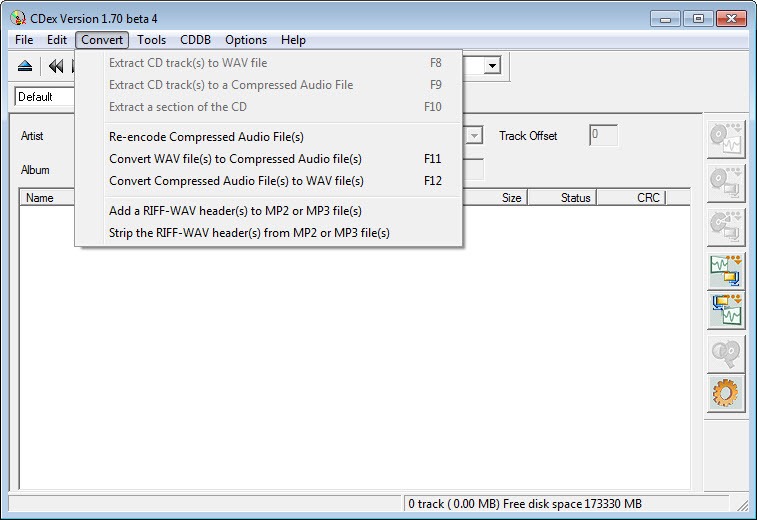Click extract CD tracks to WAV icon
This screenshot has height=520, width=757.
coord(726,140)
